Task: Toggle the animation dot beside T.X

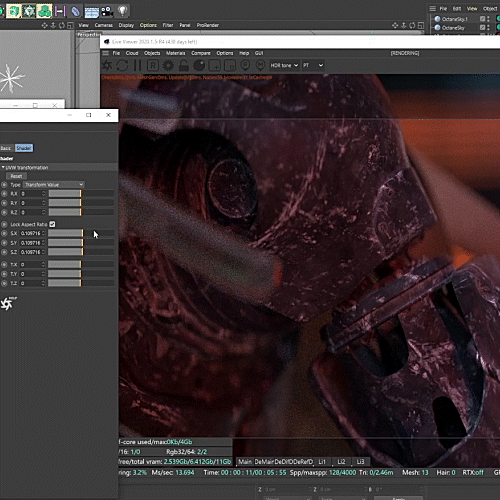Action: (x=4, y=265)
